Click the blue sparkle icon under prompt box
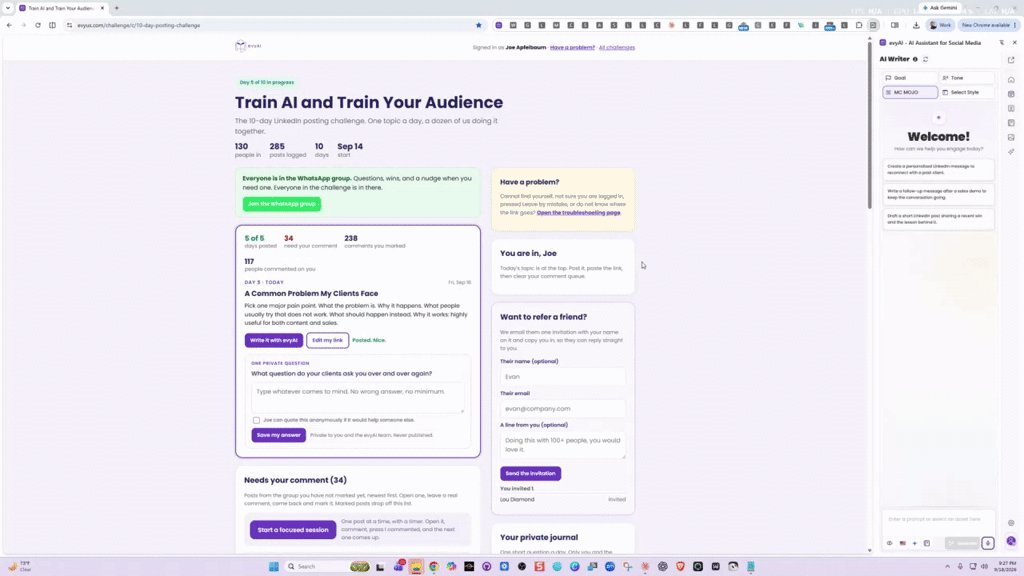The image size is (1024, 576). [x=914, y=543]
